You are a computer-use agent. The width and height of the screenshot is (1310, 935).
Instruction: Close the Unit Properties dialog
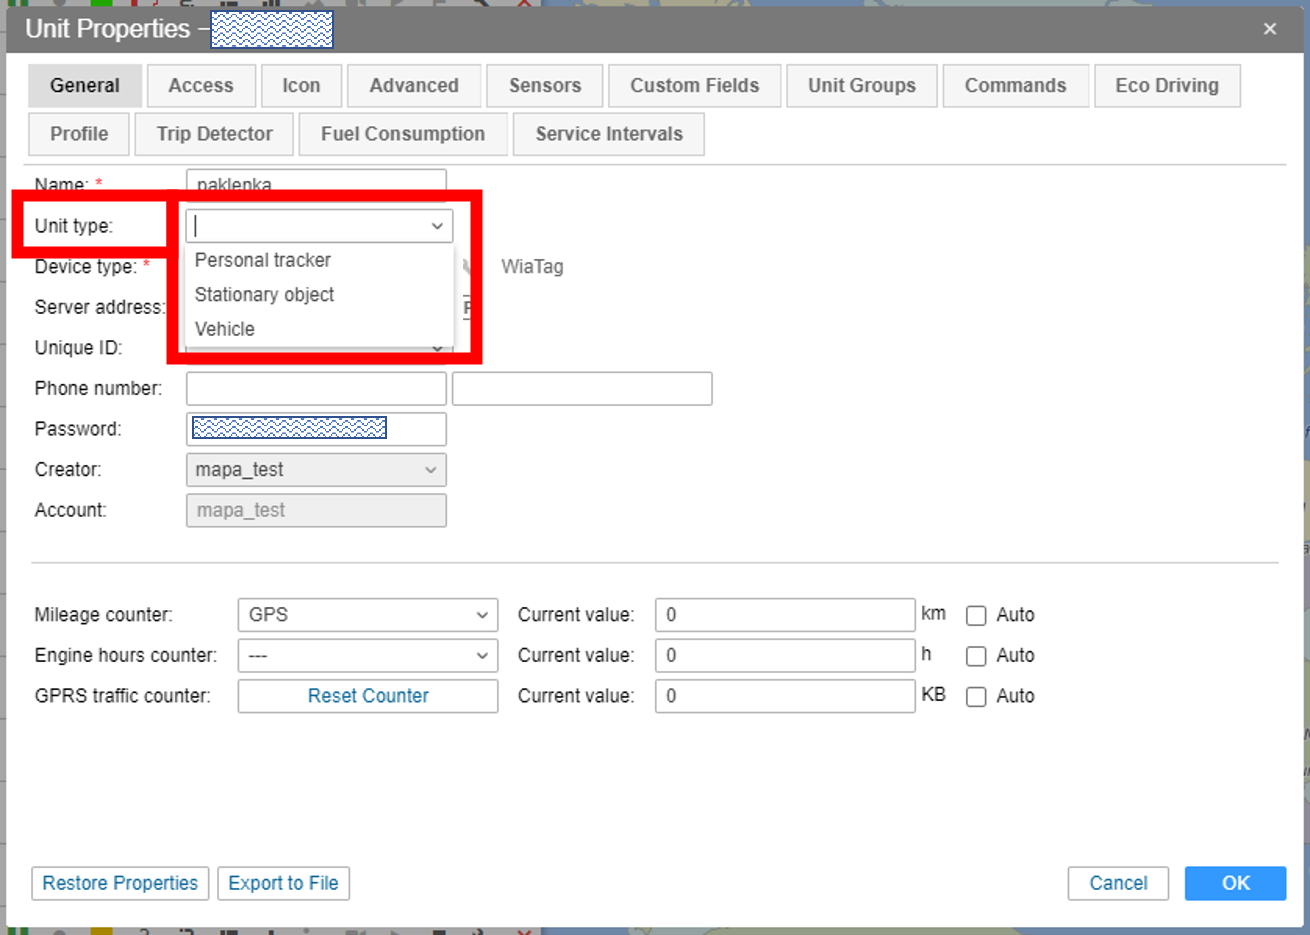[1269, 29]
